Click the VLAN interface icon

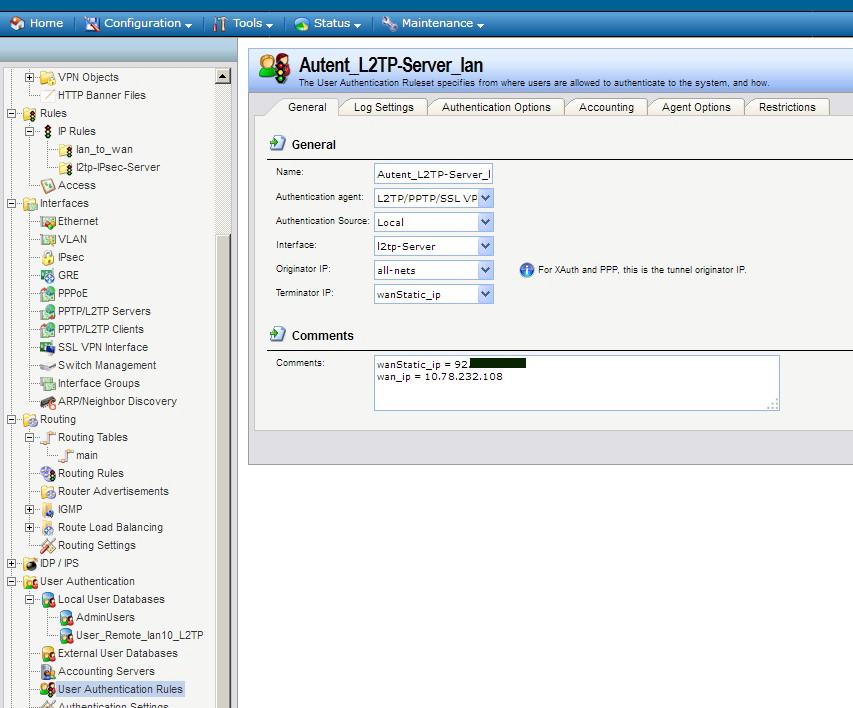pyautogui.click(x=48, y=239)
